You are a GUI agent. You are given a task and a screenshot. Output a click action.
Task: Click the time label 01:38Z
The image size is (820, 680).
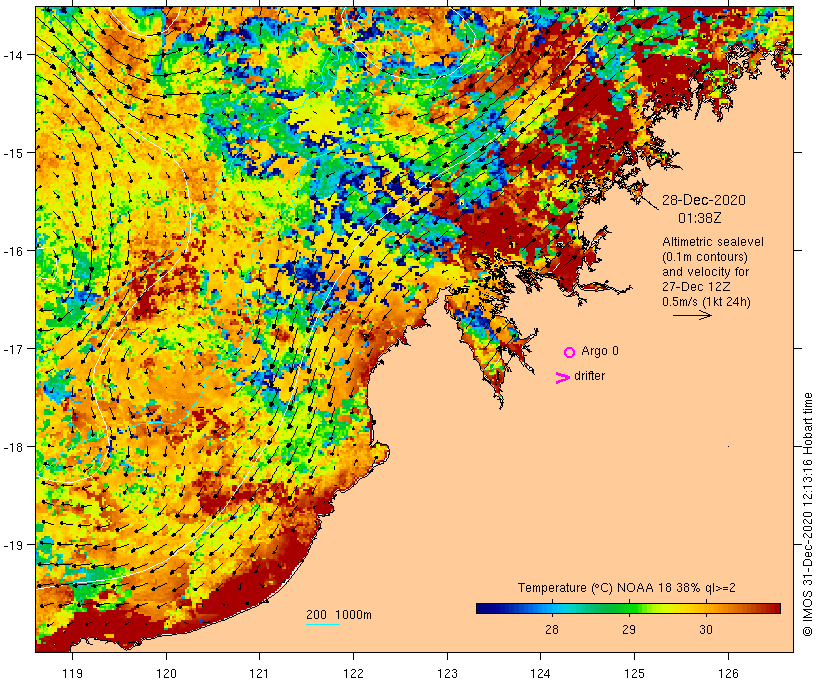pyautogui.click(x=700, y=218)
